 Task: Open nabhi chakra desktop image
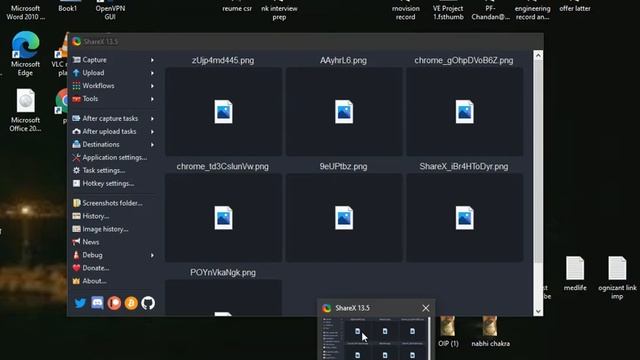[x=490, y=331]
